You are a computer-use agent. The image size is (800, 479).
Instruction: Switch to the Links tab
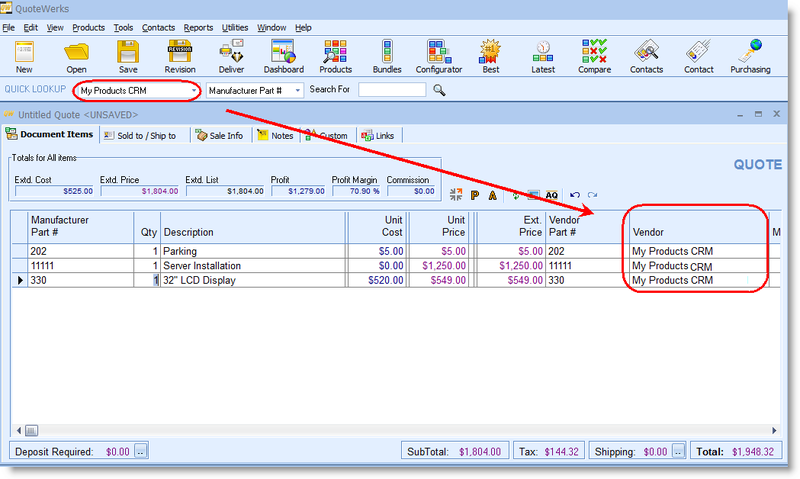coord(378,136)
